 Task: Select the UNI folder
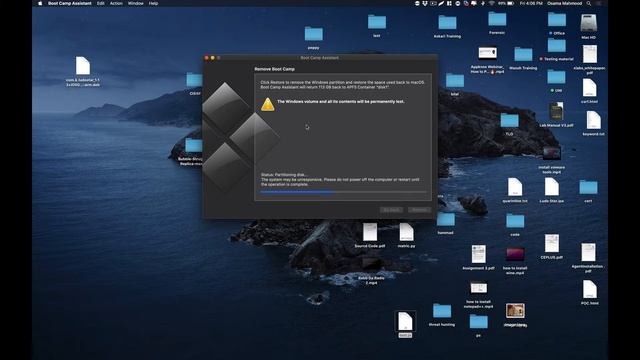(556, 77)
